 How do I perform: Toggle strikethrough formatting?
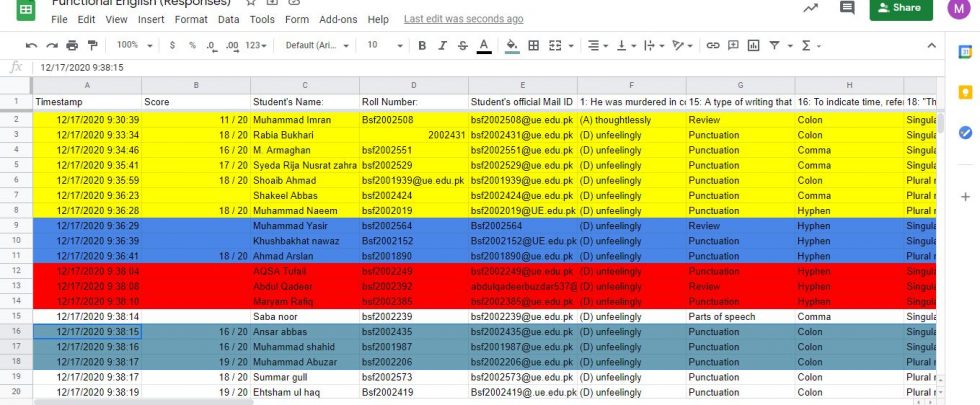pyautogui.click(x=462, y=46)
